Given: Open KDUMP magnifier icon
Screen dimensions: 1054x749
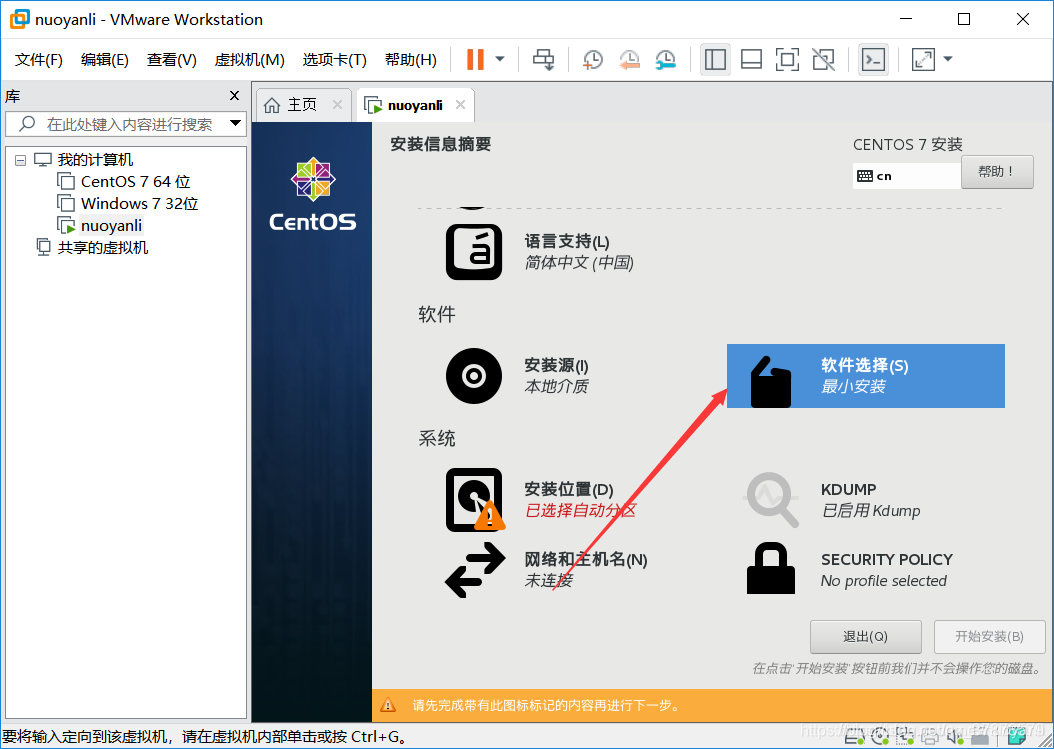Looking at the screenshot, I should tap(771, 500).
